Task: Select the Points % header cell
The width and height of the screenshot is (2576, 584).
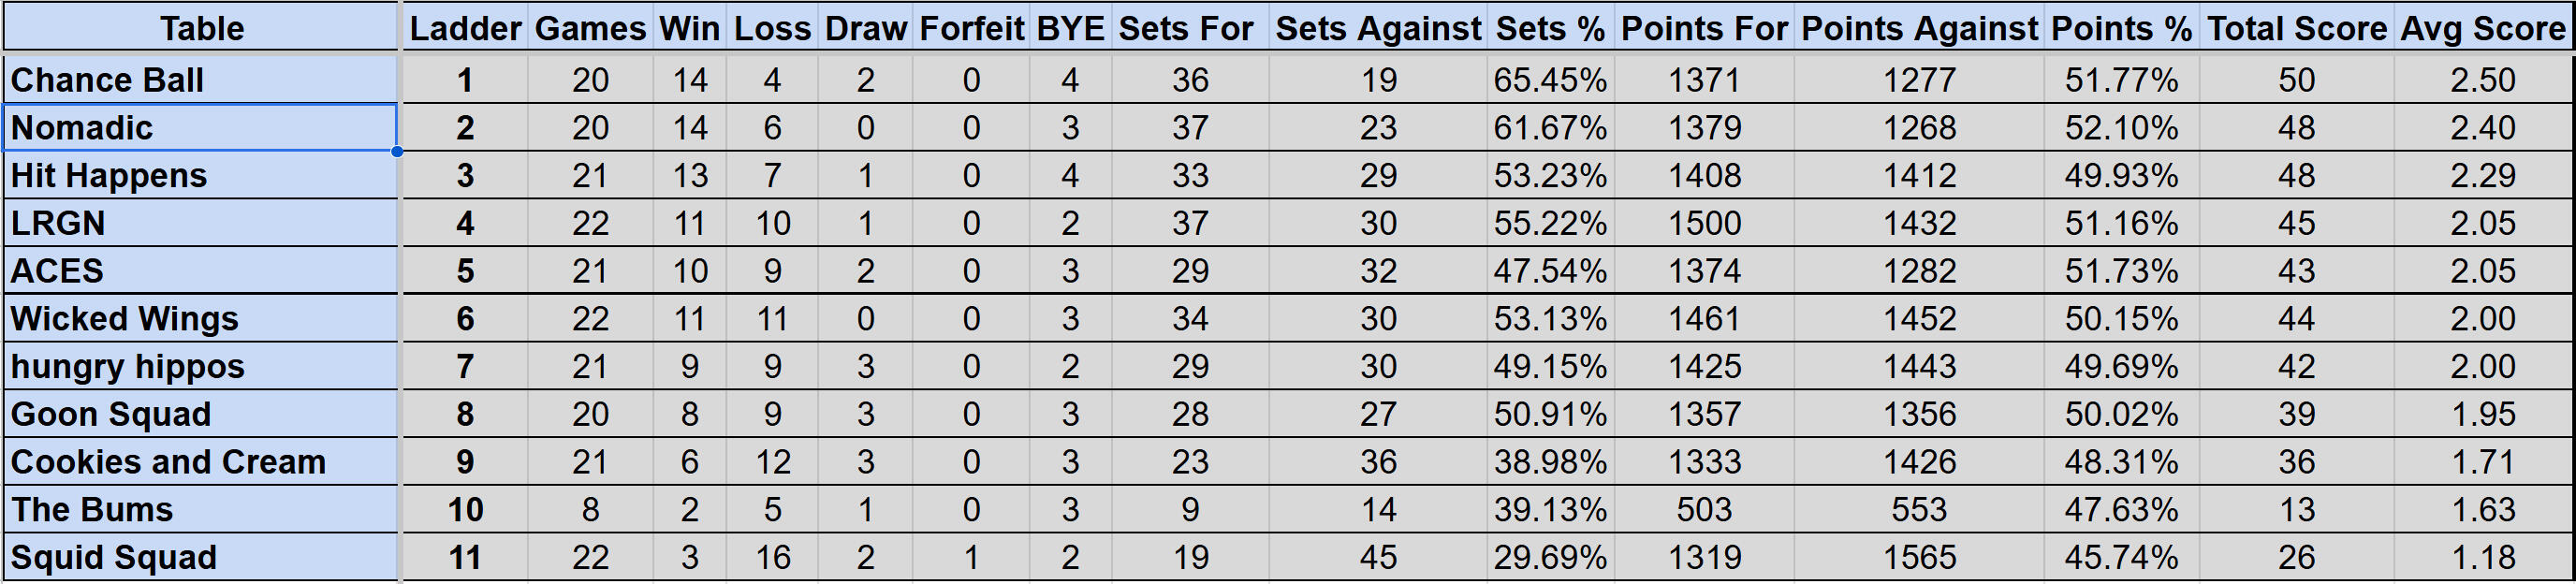Action: click(x=2120, y=28)
